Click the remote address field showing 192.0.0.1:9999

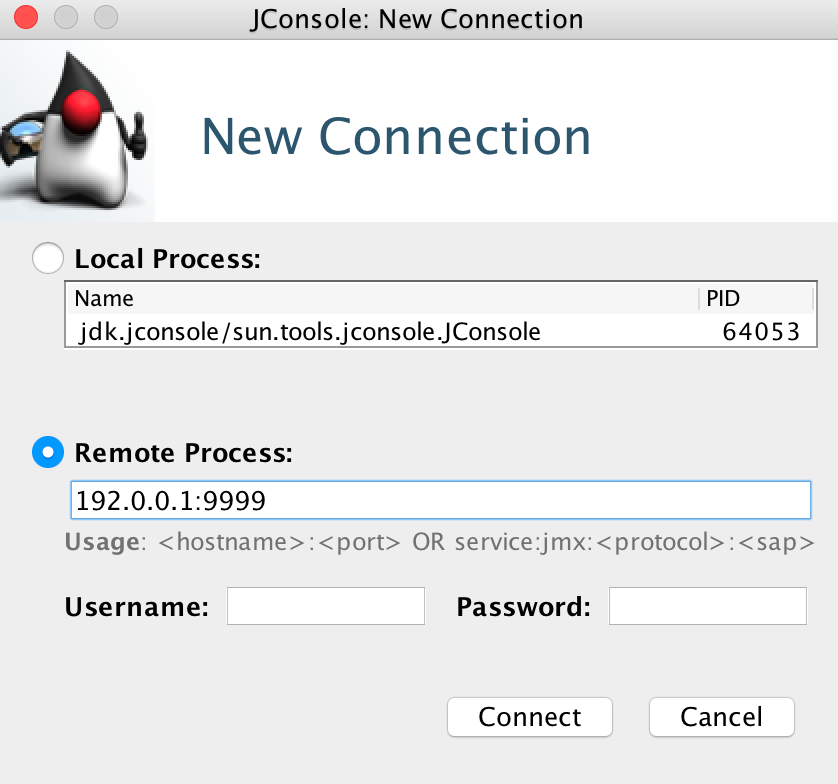[440, 501]
